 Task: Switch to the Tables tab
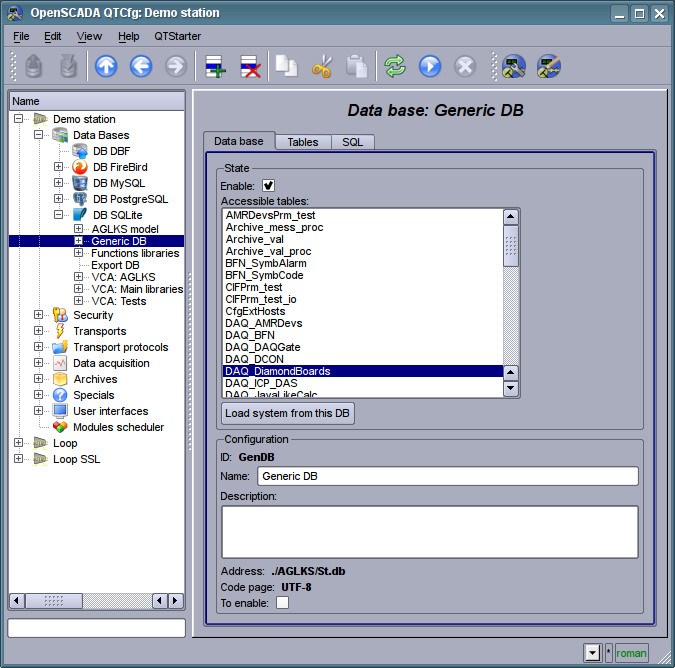(303, 142)
